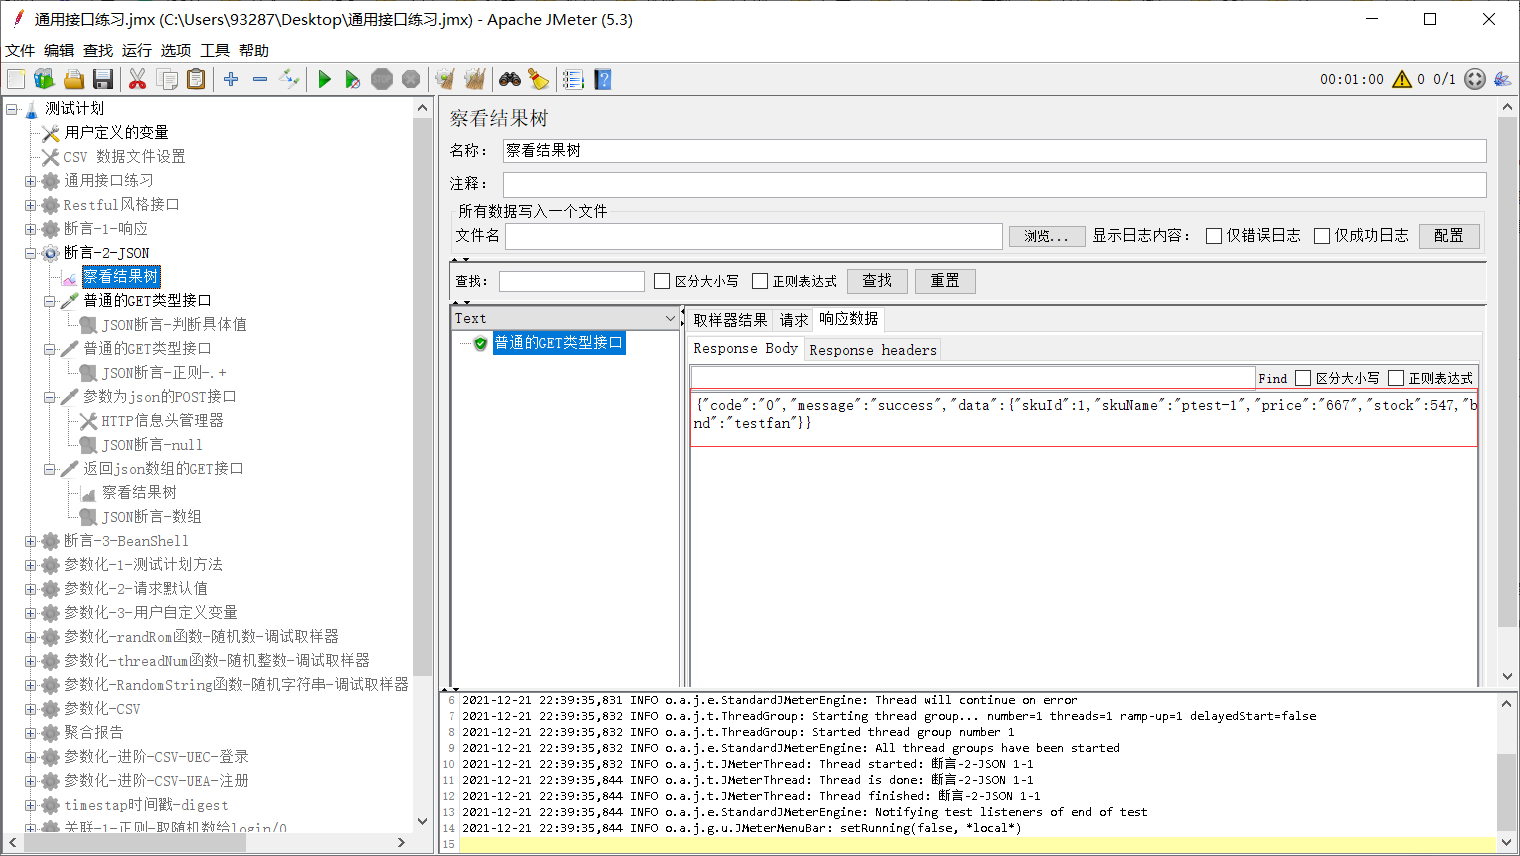Click the 名称 input field

coord(994,150)
